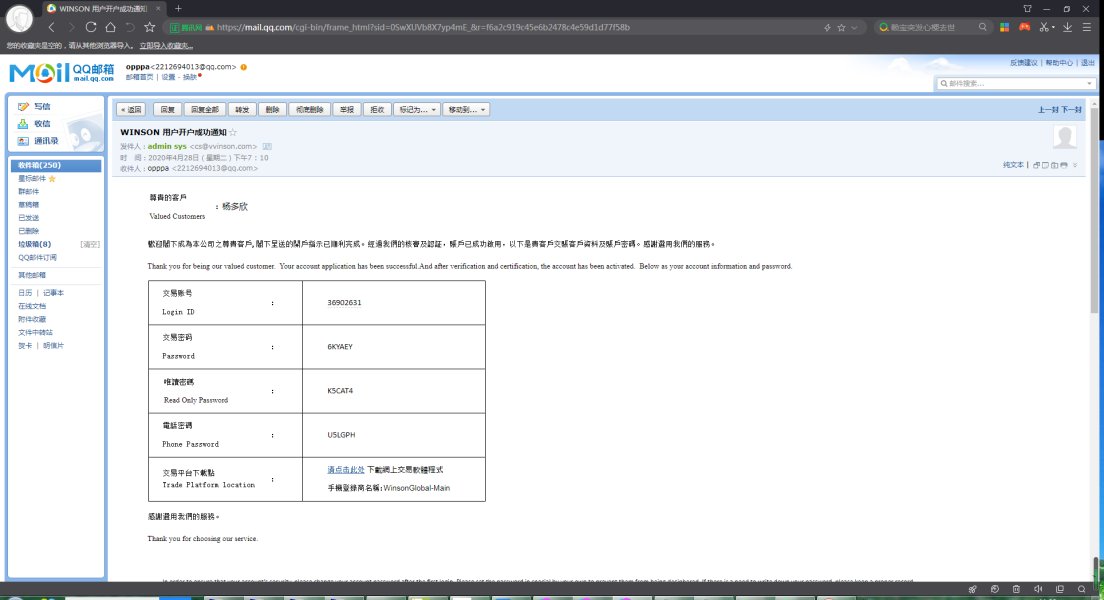Open 附件收藏 attachment favorites
The image size is (1104, 600).
[32, 319]
